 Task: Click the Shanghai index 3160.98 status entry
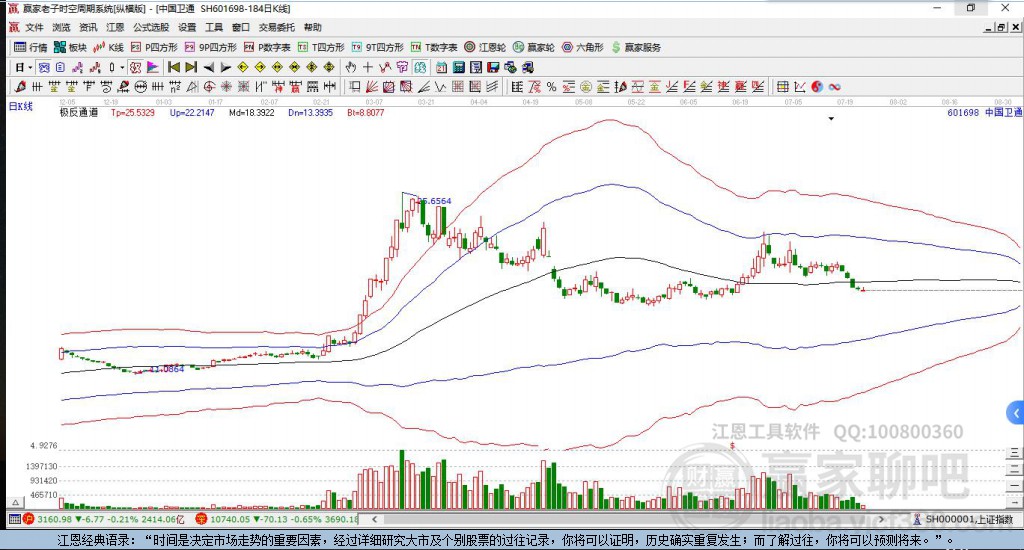pos(104,519)
